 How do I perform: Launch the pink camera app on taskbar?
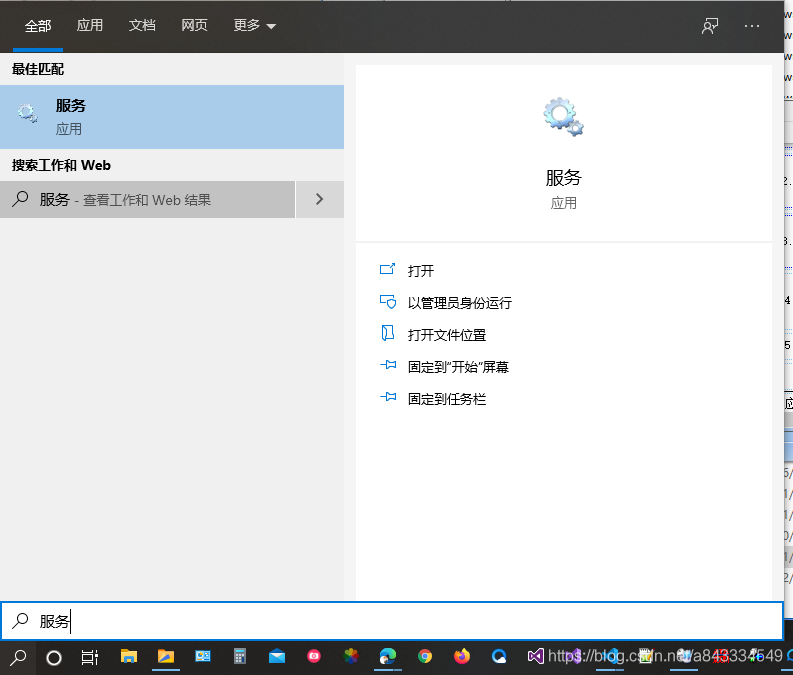pos(314,656)
